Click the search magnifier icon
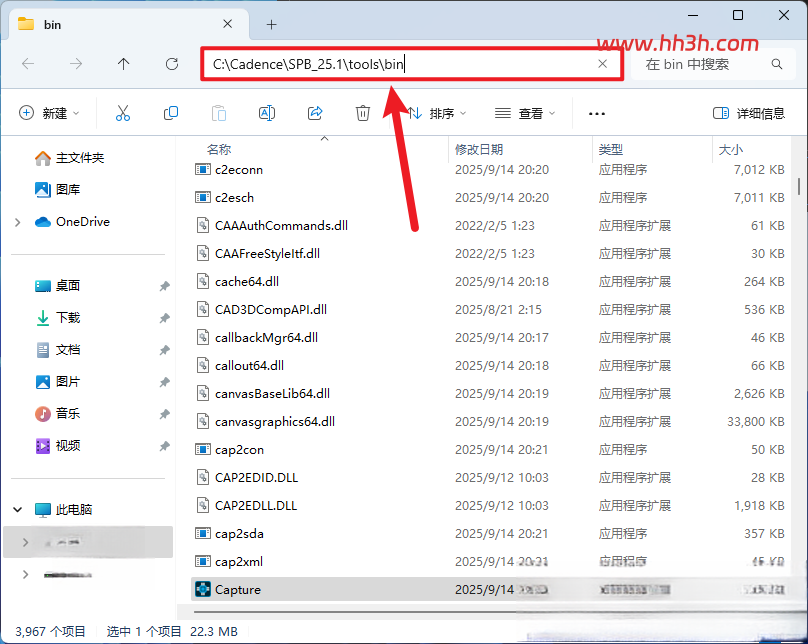 tap(777, 64)
